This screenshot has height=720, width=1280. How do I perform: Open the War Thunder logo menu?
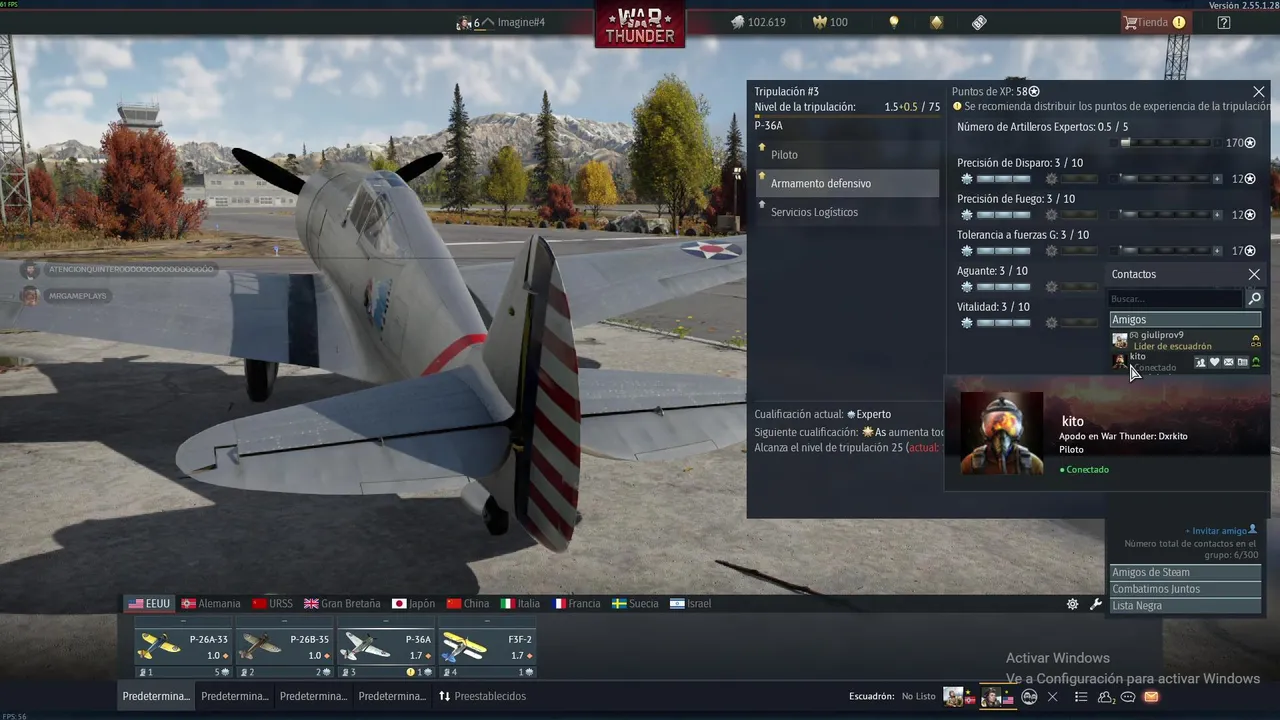click(x=640, y=24)
